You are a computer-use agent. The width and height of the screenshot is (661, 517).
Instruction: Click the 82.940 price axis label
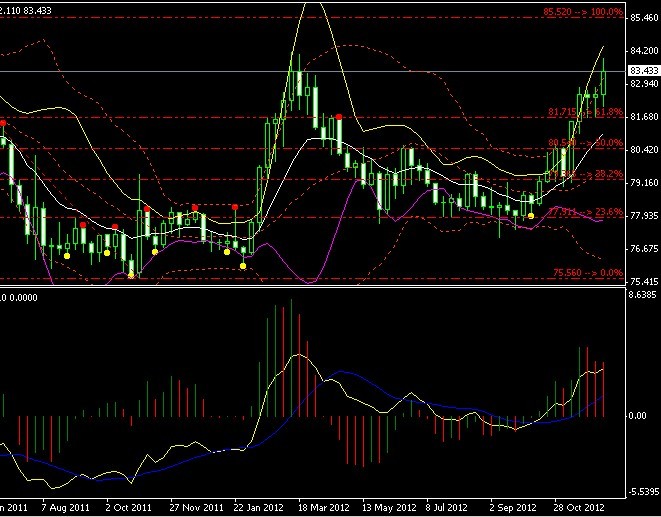pyautogui.click(x=644, y=83)
